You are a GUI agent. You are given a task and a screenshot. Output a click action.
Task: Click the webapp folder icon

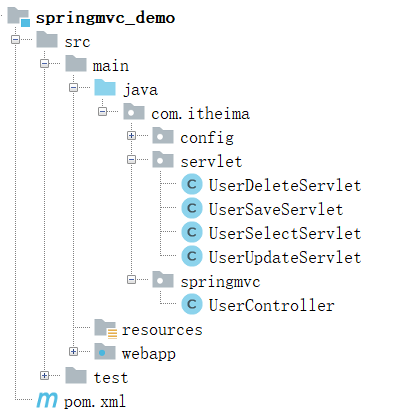tap(105, 351)
